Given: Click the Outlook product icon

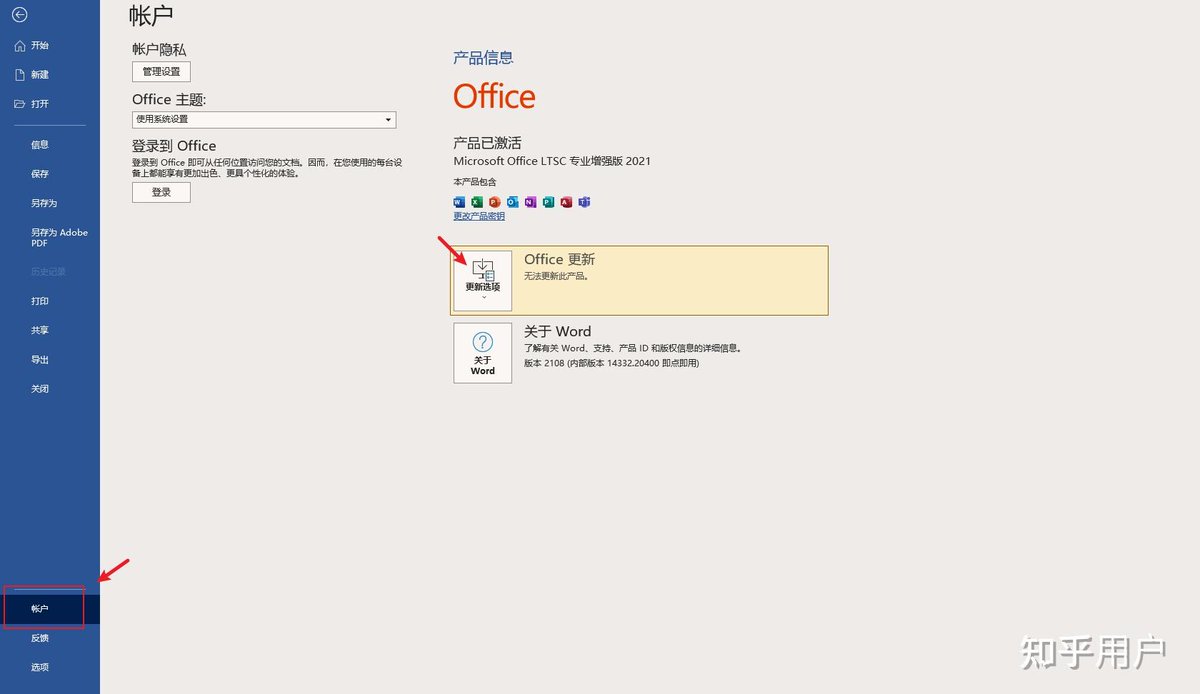Looking at the screenshot, I should click(513, 202).
